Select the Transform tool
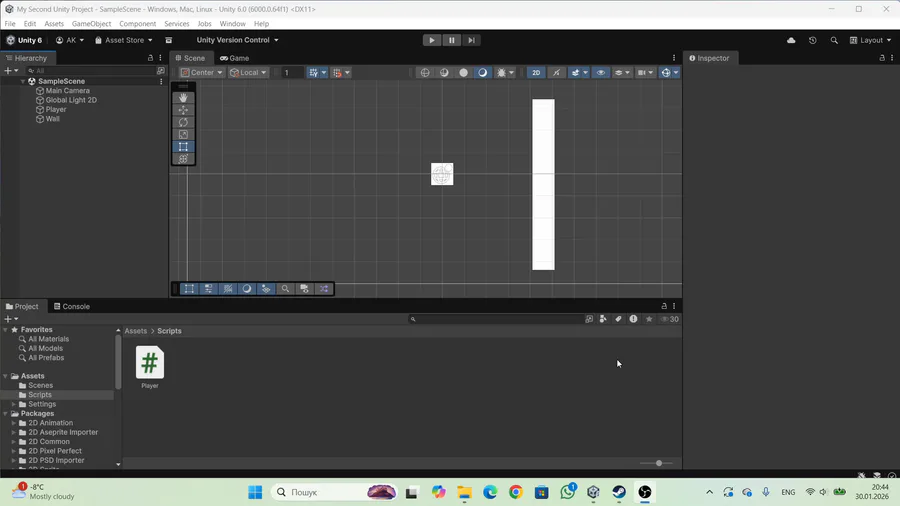The image size is (900, 506). pyautogui.click(x=183, y=159)
